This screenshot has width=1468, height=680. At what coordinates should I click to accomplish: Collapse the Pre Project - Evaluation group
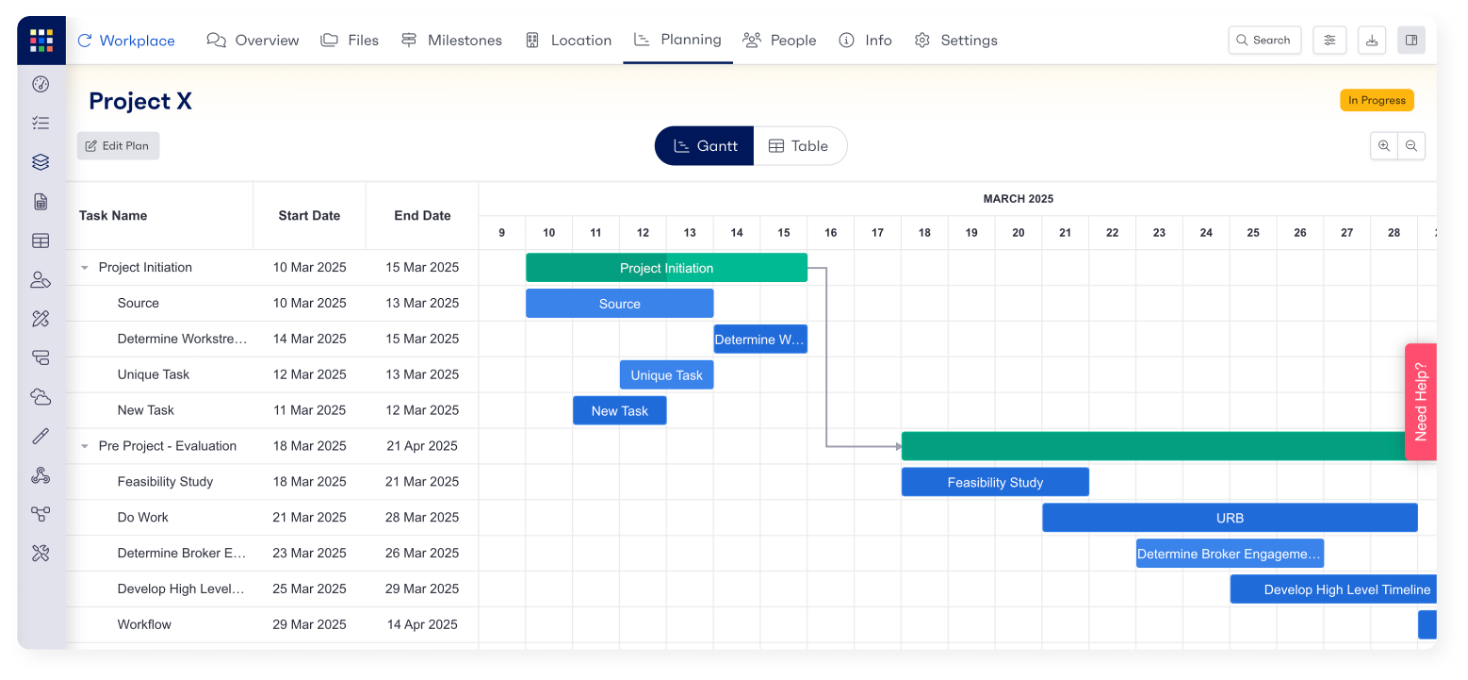pyautogui.click(x=85, y=446)
